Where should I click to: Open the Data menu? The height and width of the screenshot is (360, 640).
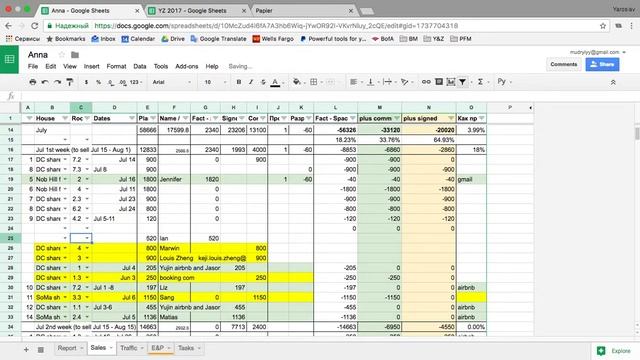click(x=140, y=66)
